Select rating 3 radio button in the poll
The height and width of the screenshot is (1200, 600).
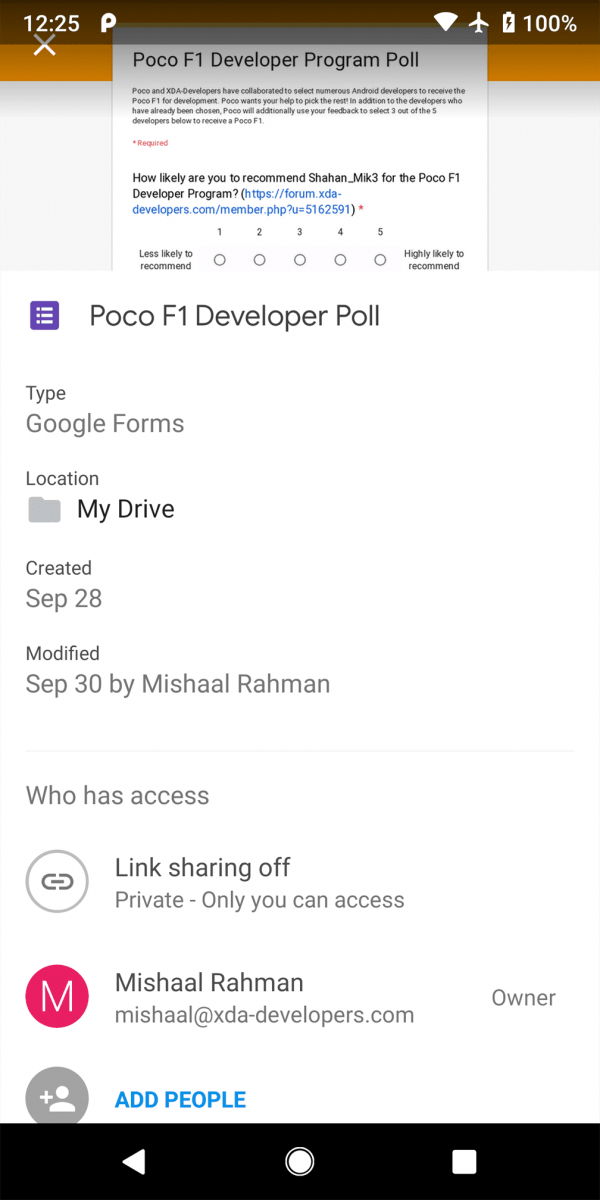pyautogui.click(x=299, y=259)
